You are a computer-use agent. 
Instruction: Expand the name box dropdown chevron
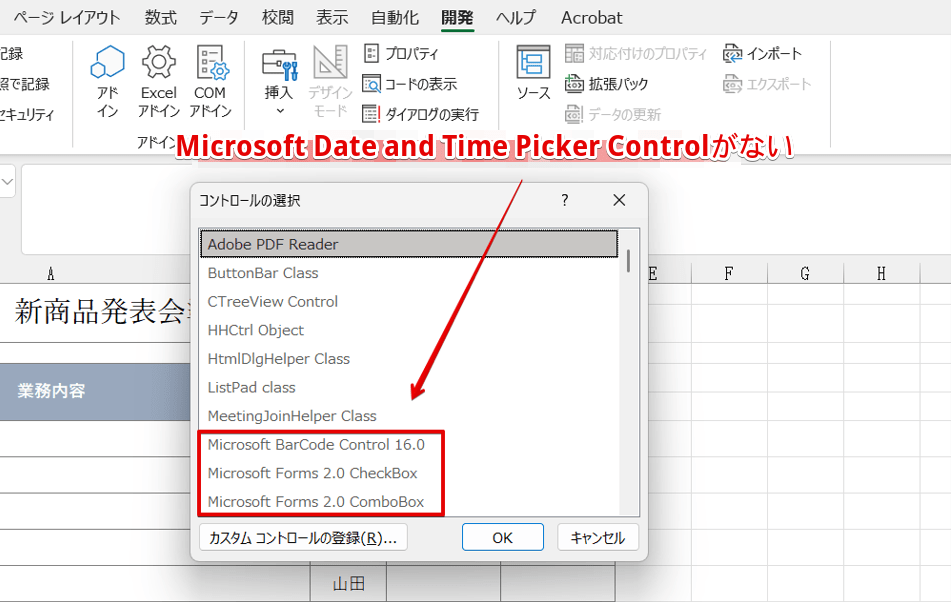pyautogui.click(x=7, y=181)
